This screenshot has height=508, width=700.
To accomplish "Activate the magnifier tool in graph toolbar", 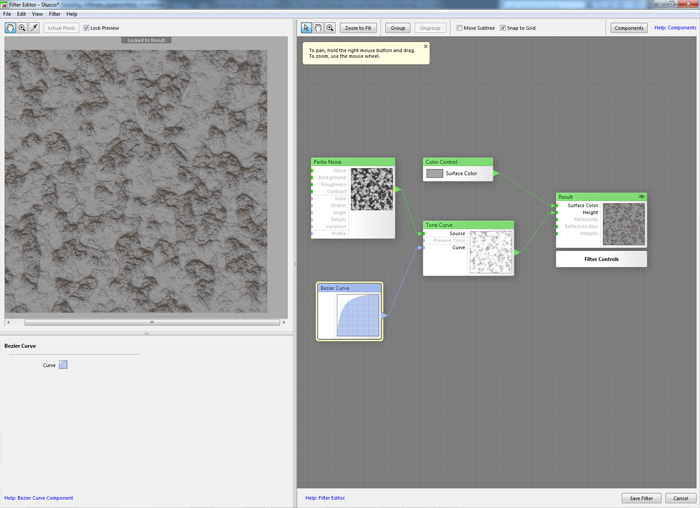I will [330, 28].
